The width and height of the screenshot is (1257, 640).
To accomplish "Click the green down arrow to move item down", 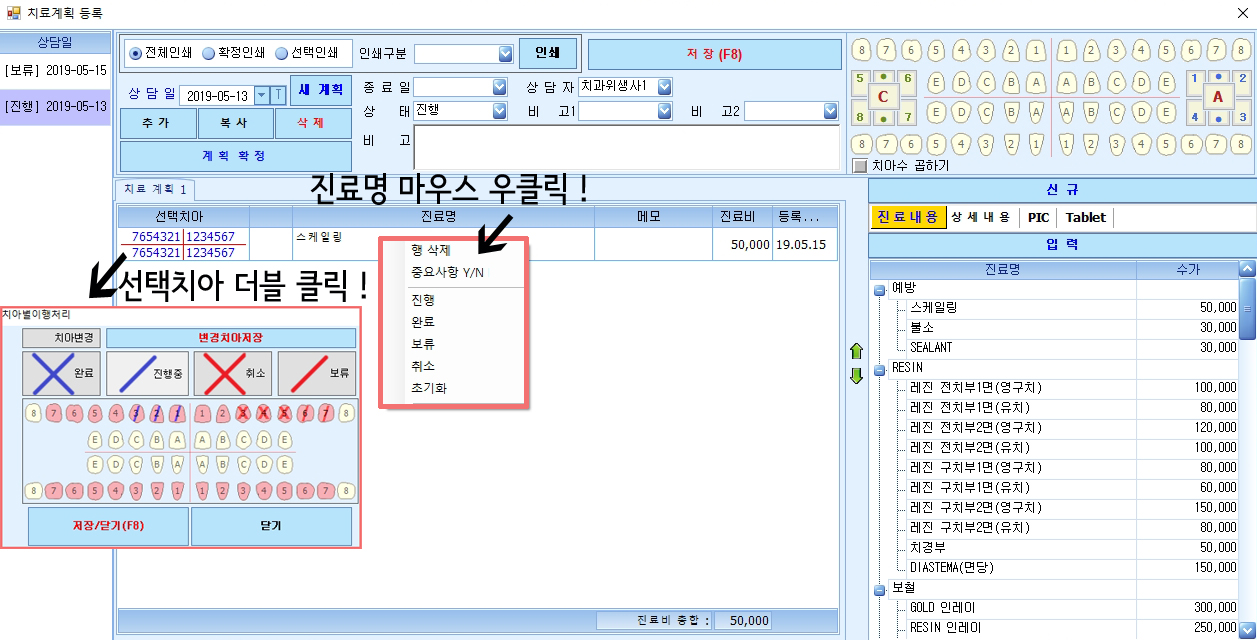I will point(856,376).
